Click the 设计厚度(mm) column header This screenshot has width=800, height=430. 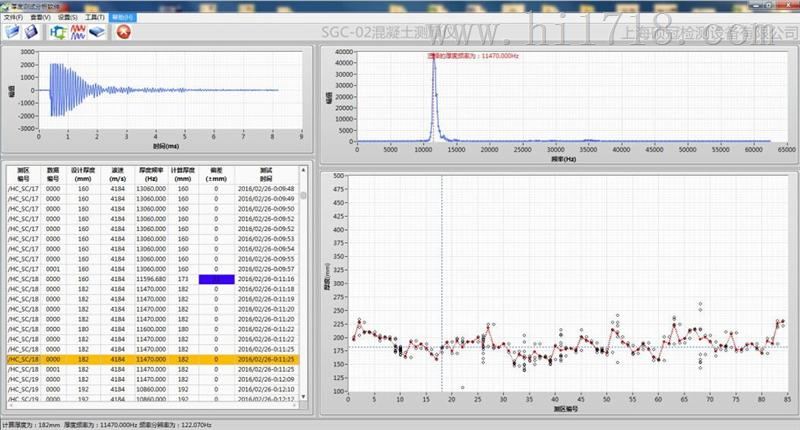[x=83, y=174]
